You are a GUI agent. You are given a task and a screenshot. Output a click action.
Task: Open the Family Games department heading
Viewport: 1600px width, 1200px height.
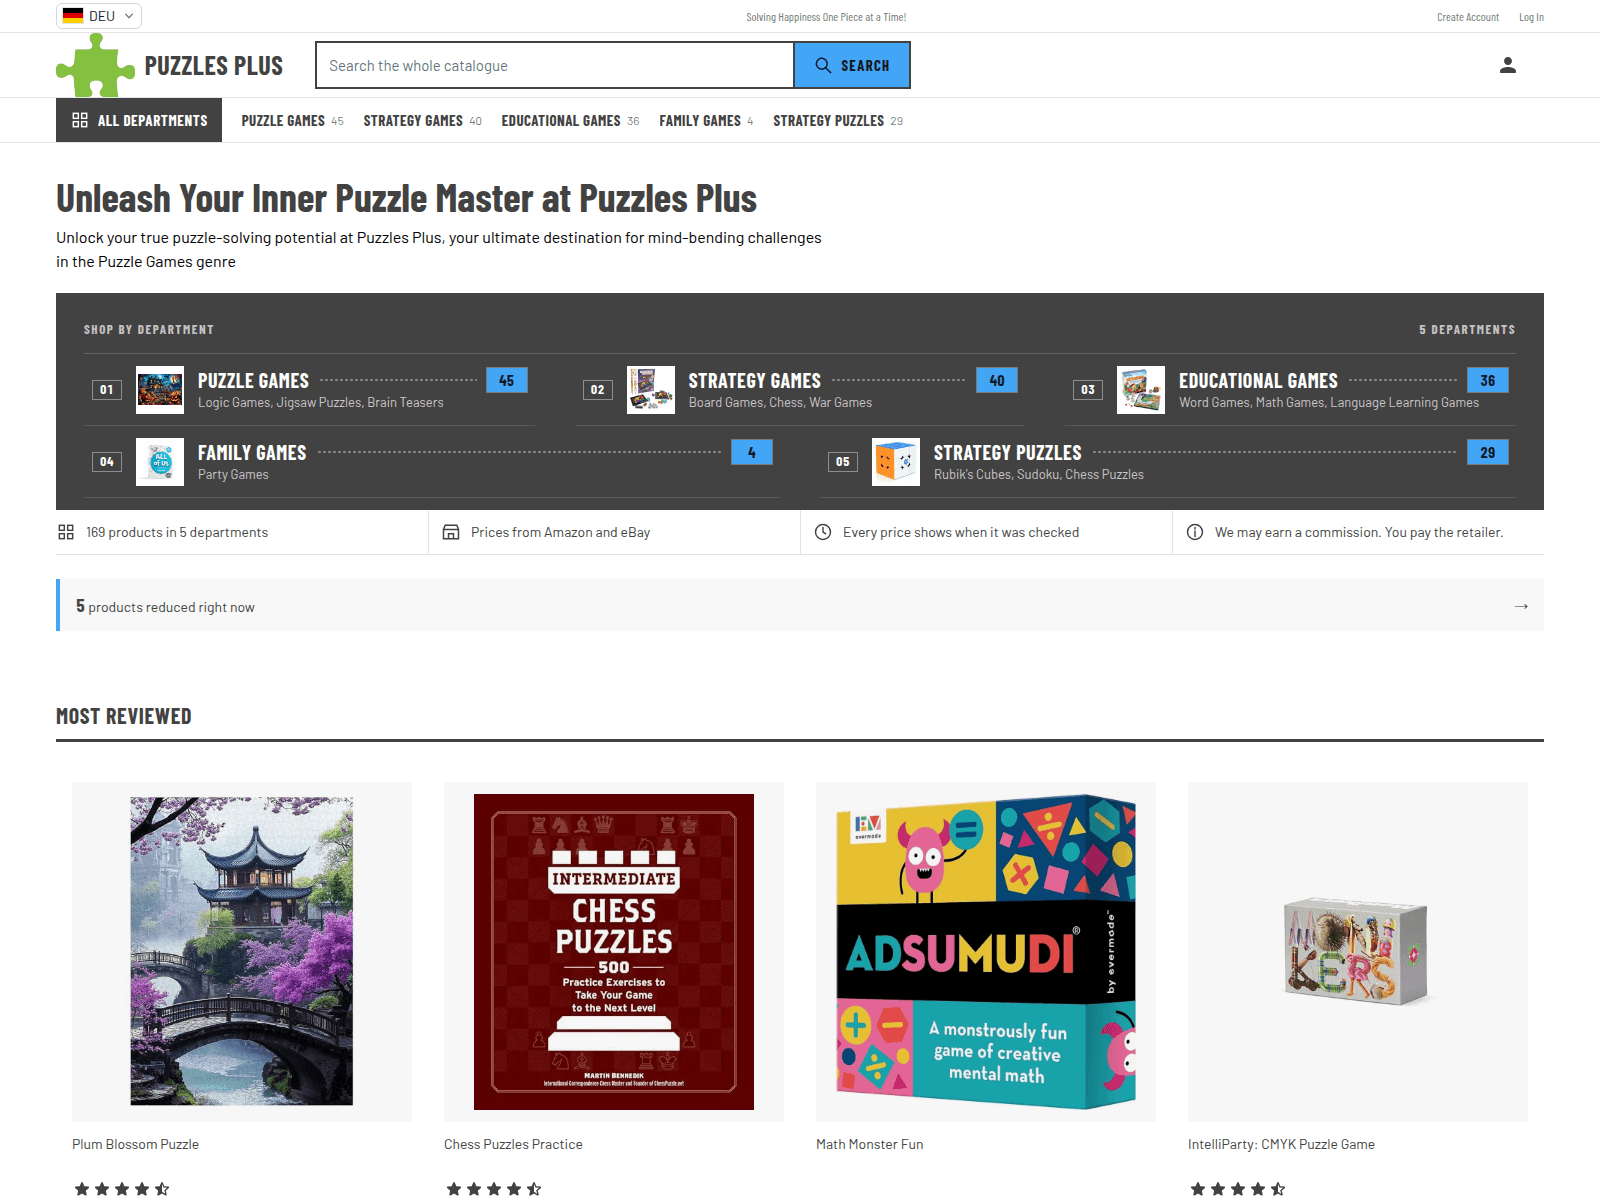(x=252, y=453)
